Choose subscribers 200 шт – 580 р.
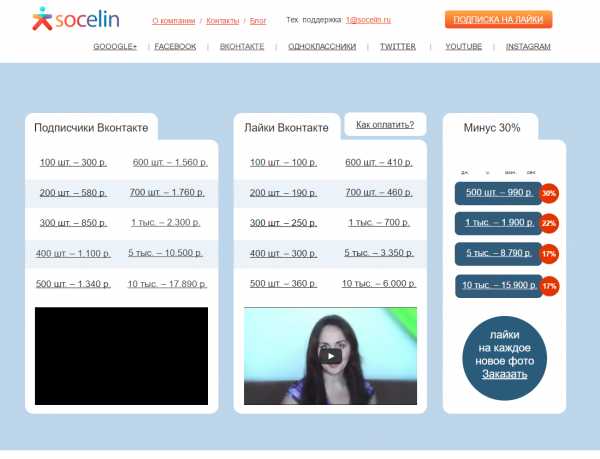Screen dimensions: 600x459 (73, 193)
